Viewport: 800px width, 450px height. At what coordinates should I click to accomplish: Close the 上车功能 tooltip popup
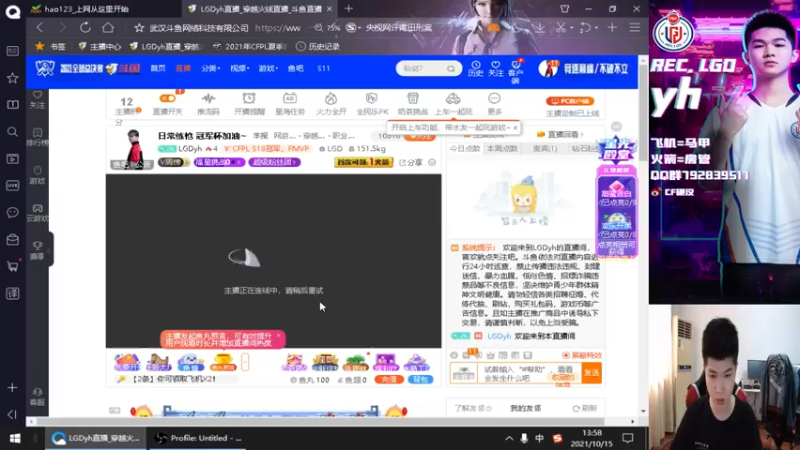[x=515, y=128]
